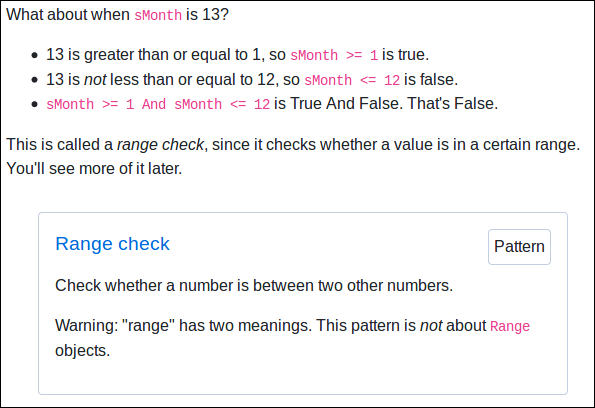Viewport: 595px width, 408px height.
Task: Open the Range check heading link
Action: tap(112, 244)
